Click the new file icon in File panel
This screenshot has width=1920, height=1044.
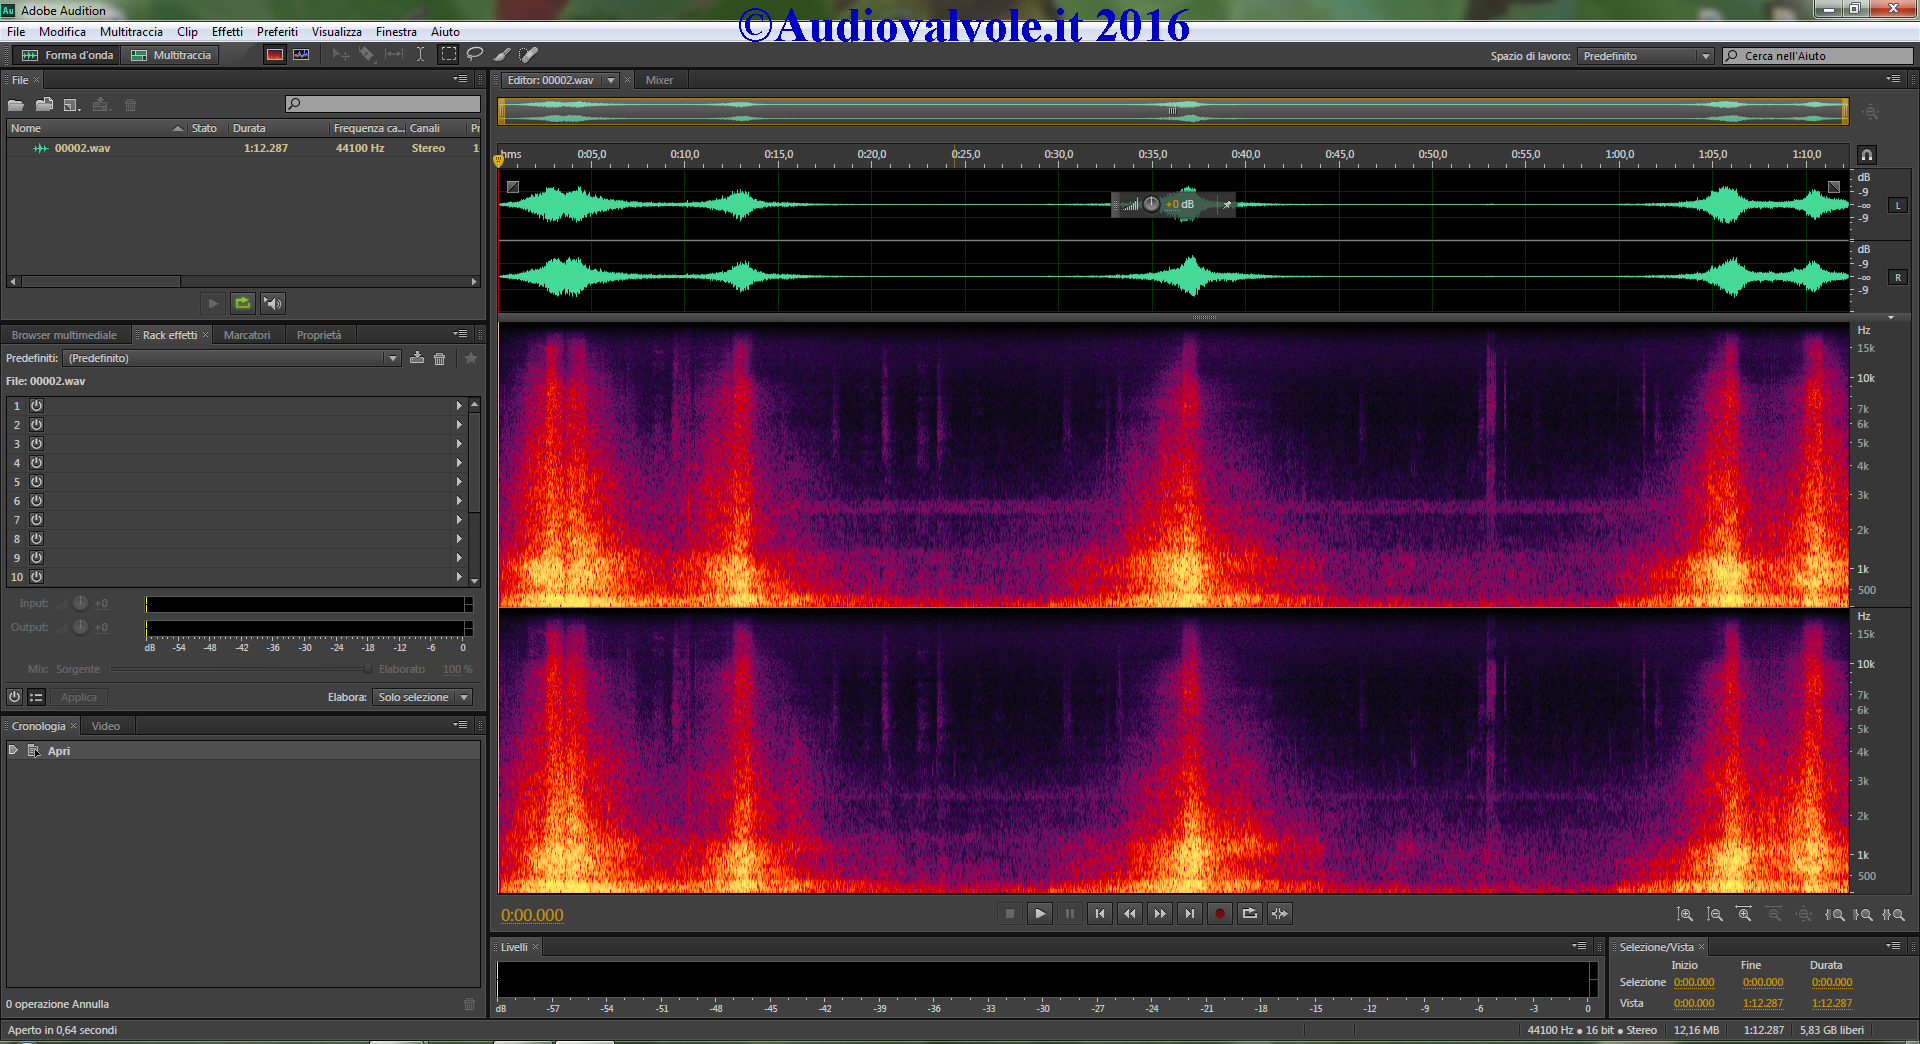[x=72, y=105]
